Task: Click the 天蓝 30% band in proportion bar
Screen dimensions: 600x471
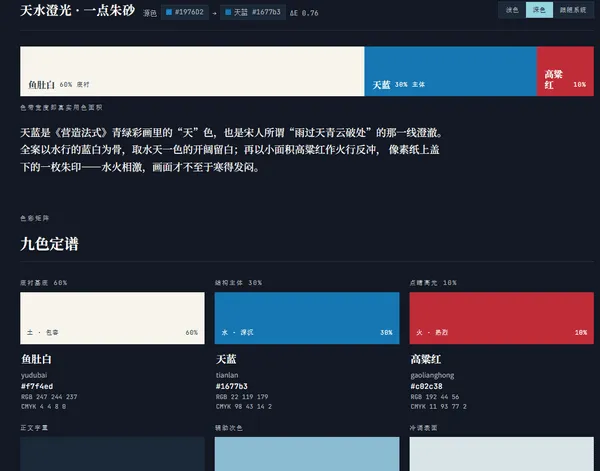Action: [x=450, y=71]
